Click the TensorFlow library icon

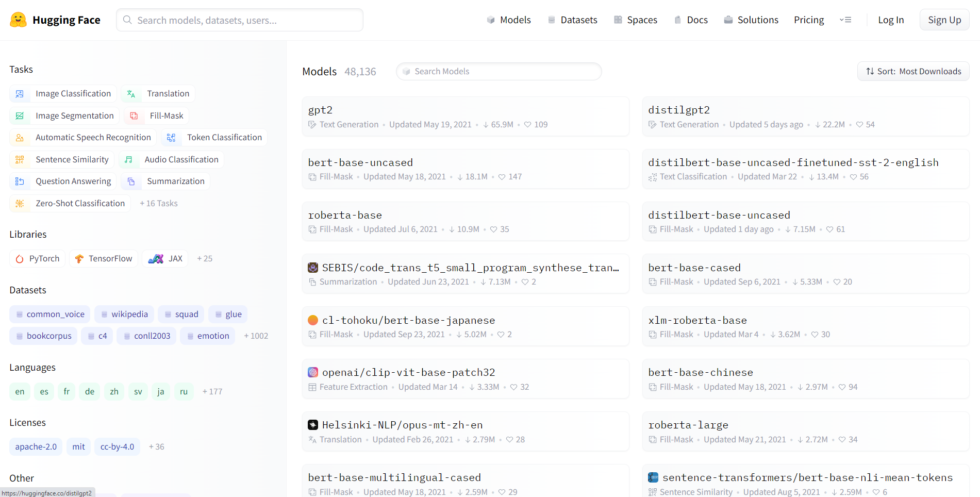(x=79, y=259)
